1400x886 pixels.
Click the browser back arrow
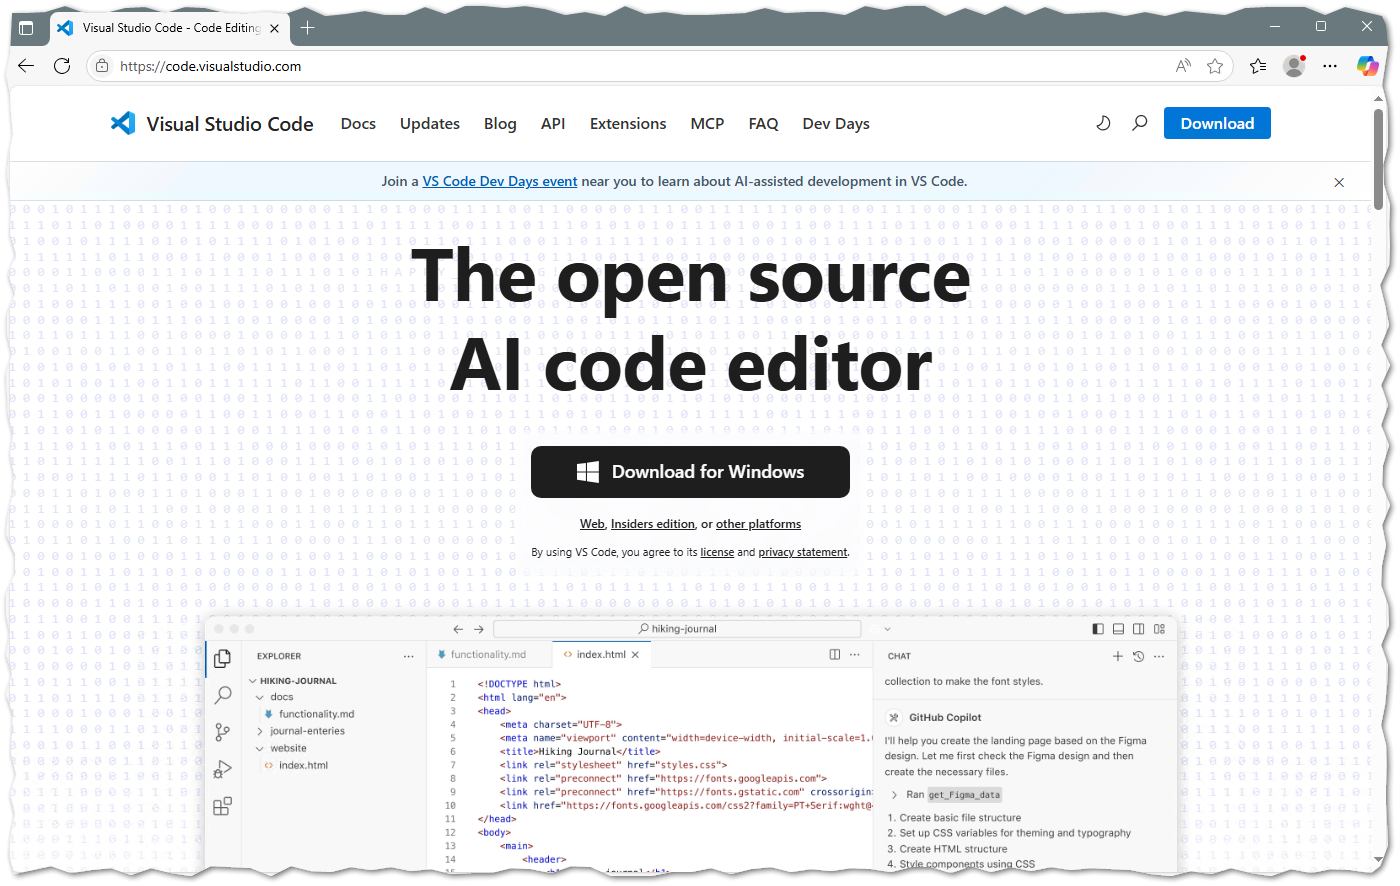click(x=26, y=66)
